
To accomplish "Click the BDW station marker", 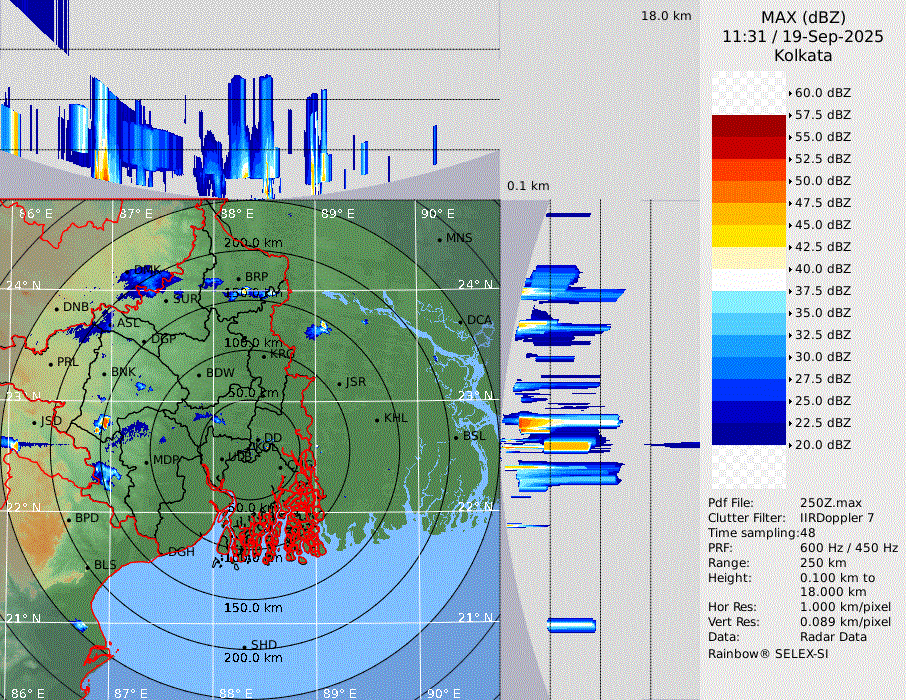I will [x=199, y=374].
